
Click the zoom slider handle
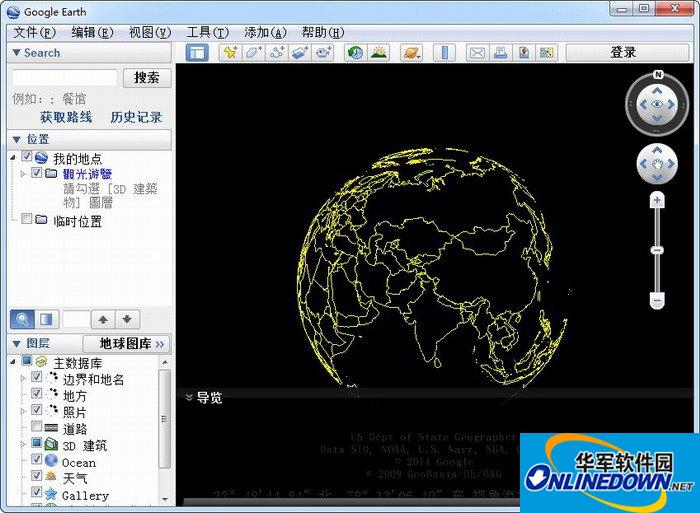pos(657,250)
